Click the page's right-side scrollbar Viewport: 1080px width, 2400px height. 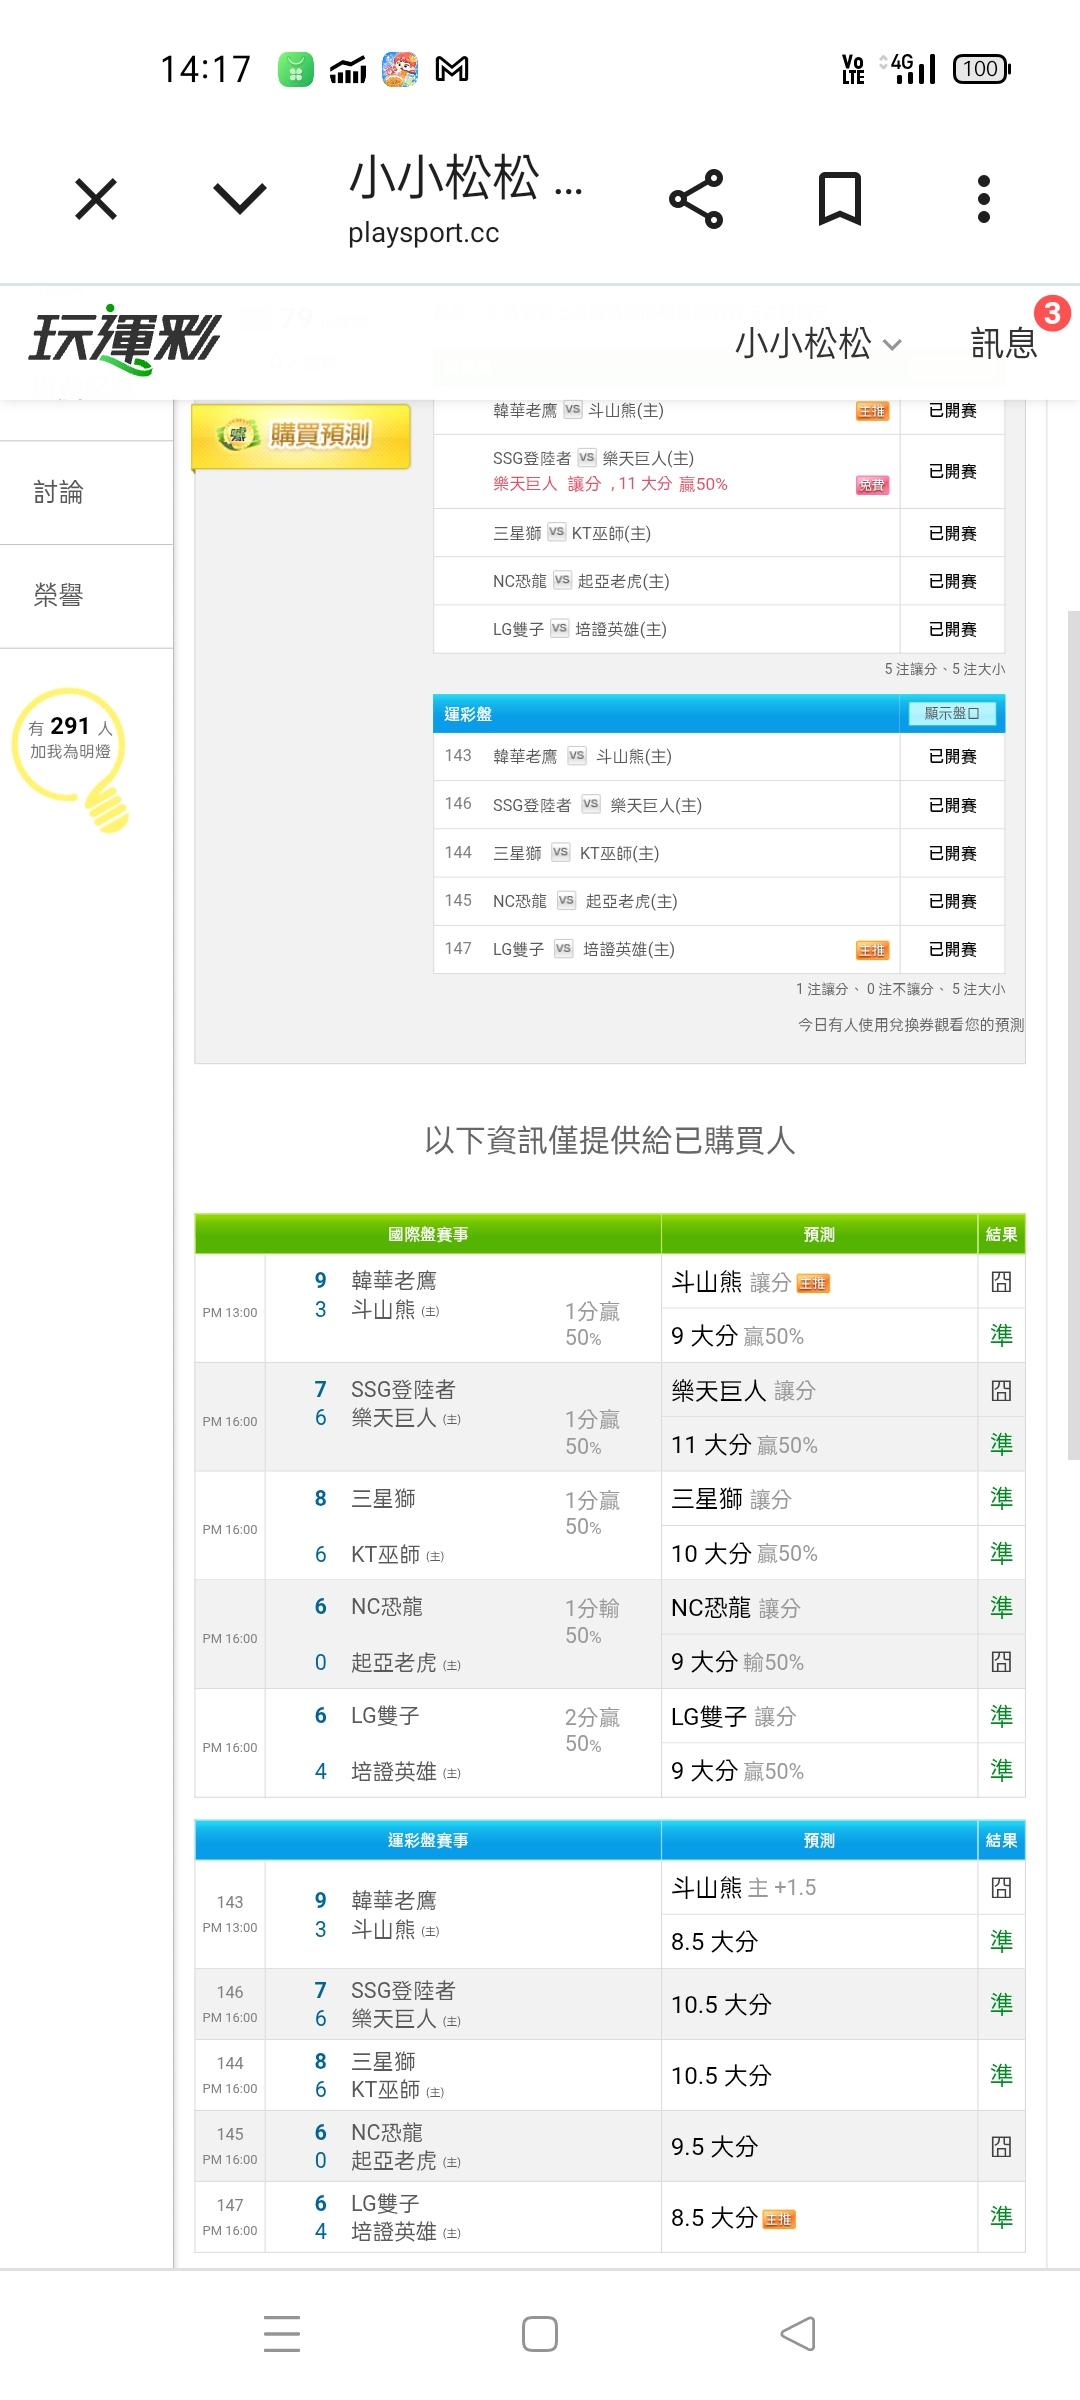pos(1073,1030)
